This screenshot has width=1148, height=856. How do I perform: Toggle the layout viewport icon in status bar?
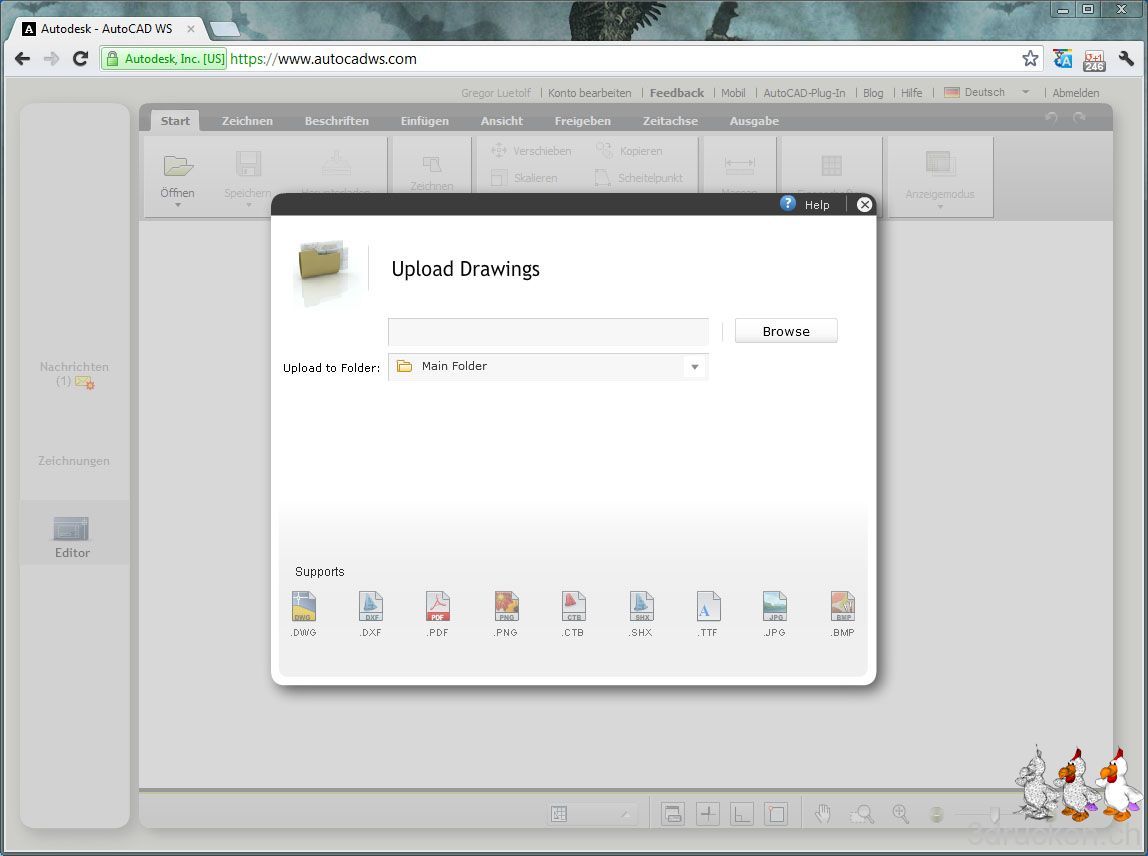click(x=673, y=814)
